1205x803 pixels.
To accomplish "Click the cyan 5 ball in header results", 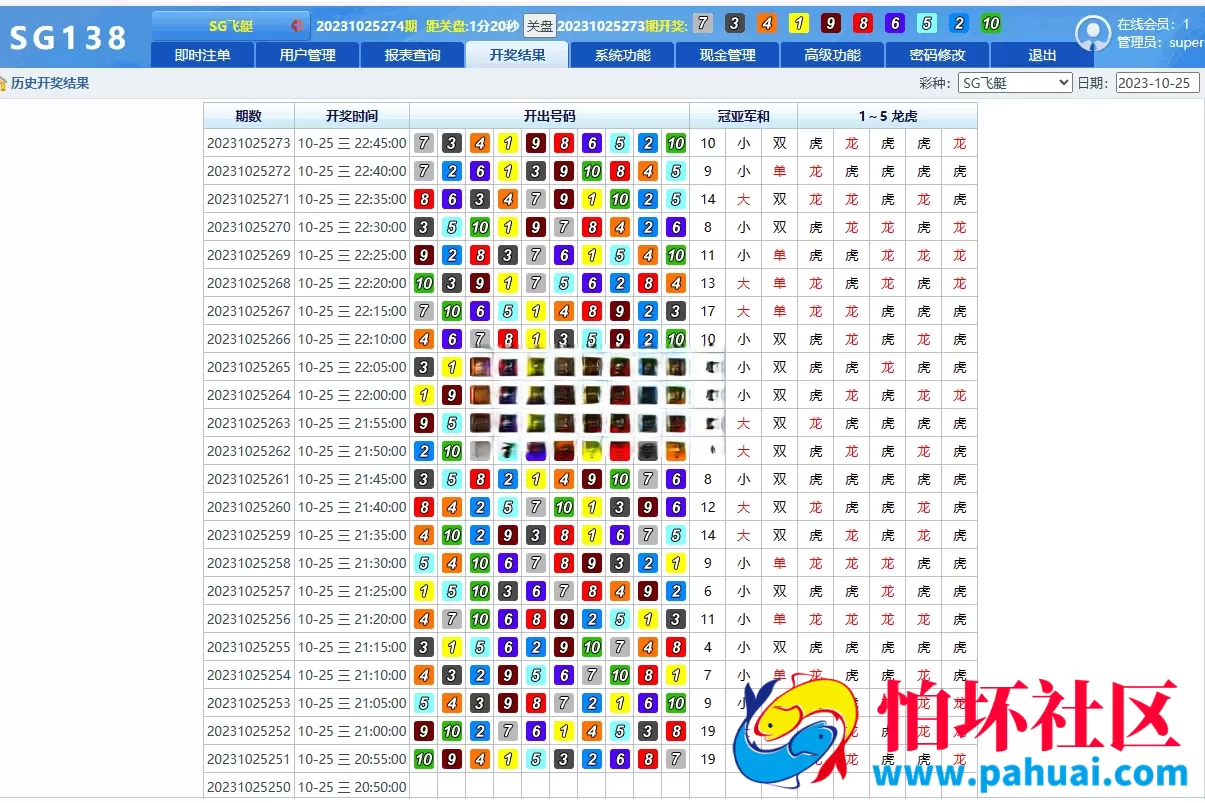I will pyautogui.click(x=927, y=24).
